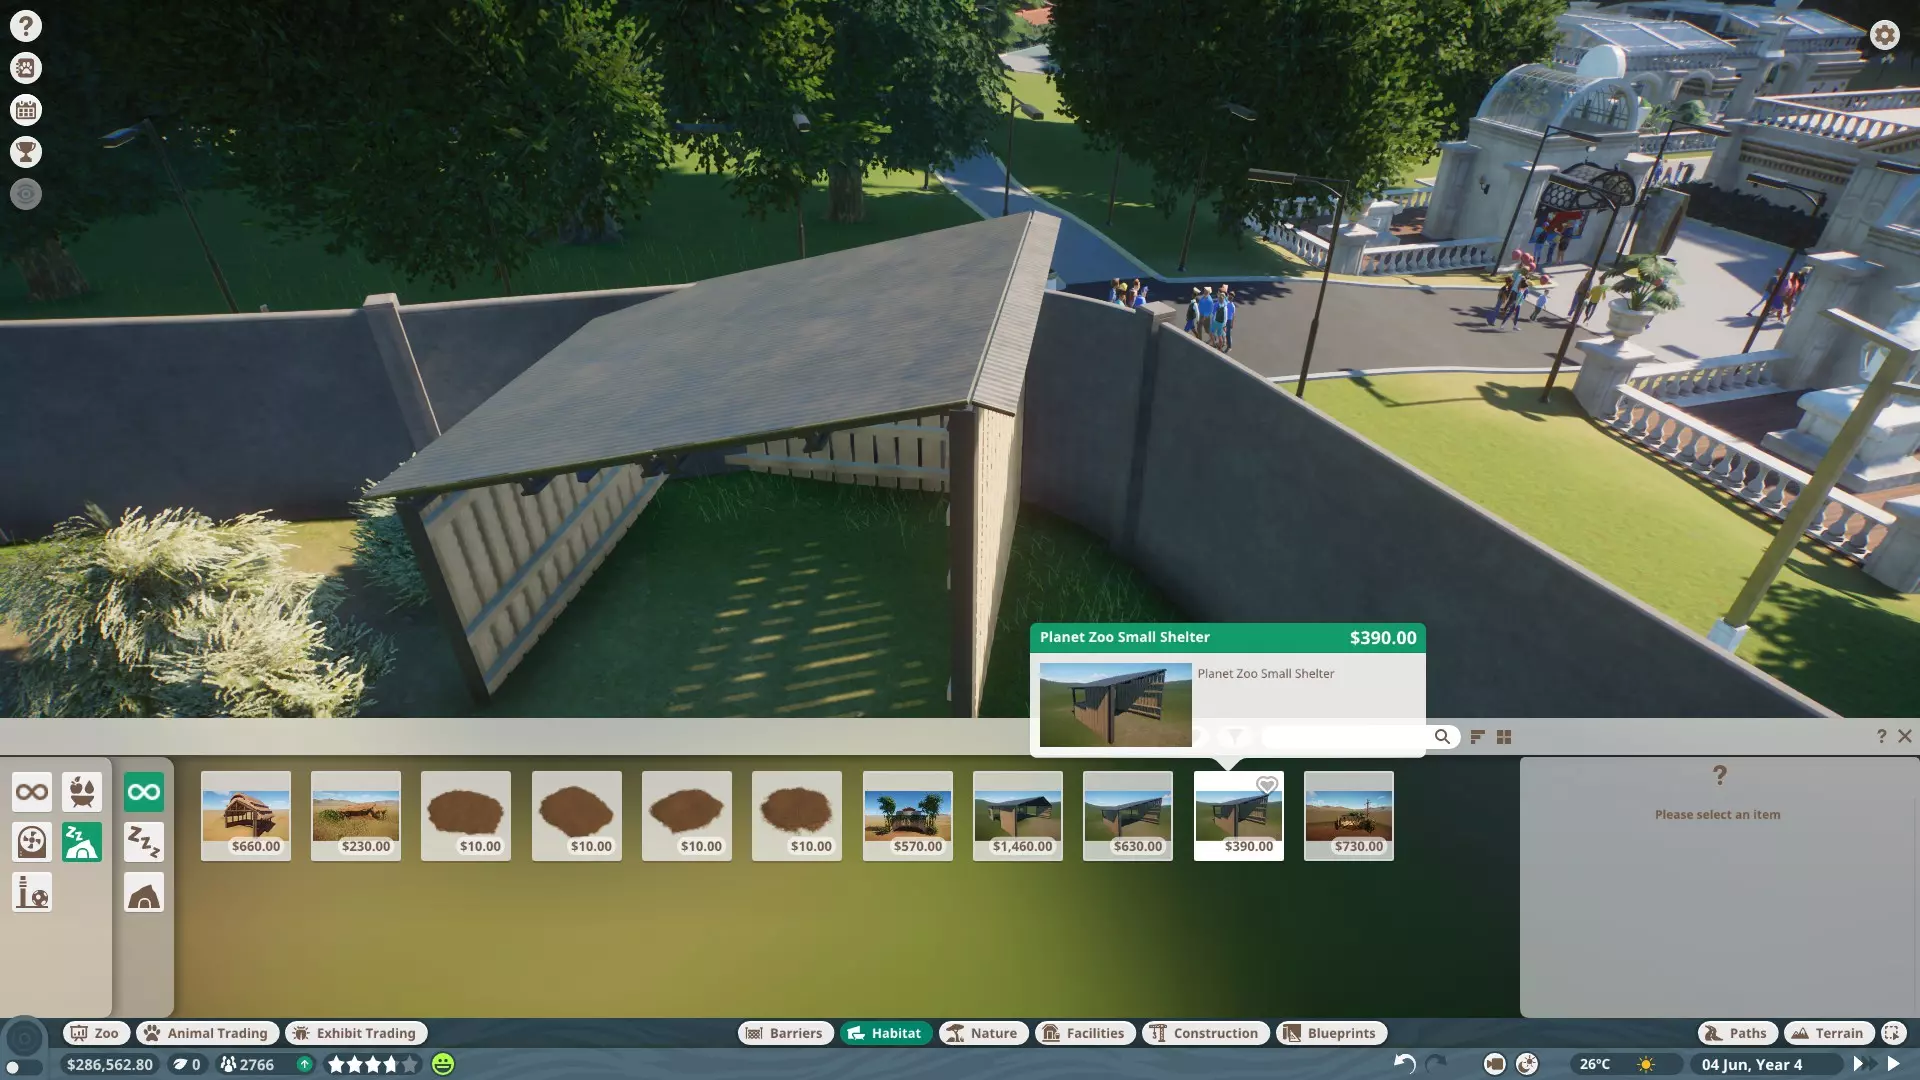Open the Animal Trading menu

(207, 1033)
